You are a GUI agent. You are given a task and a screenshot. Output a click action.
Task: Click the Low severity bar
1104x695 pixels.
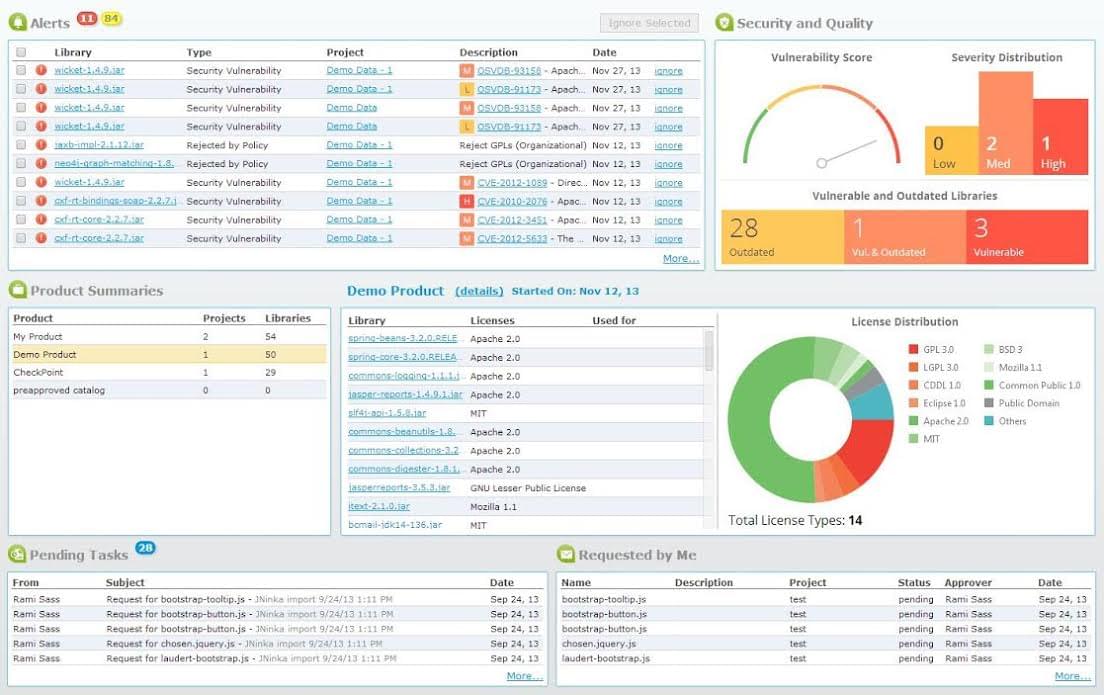pos(951,150)
